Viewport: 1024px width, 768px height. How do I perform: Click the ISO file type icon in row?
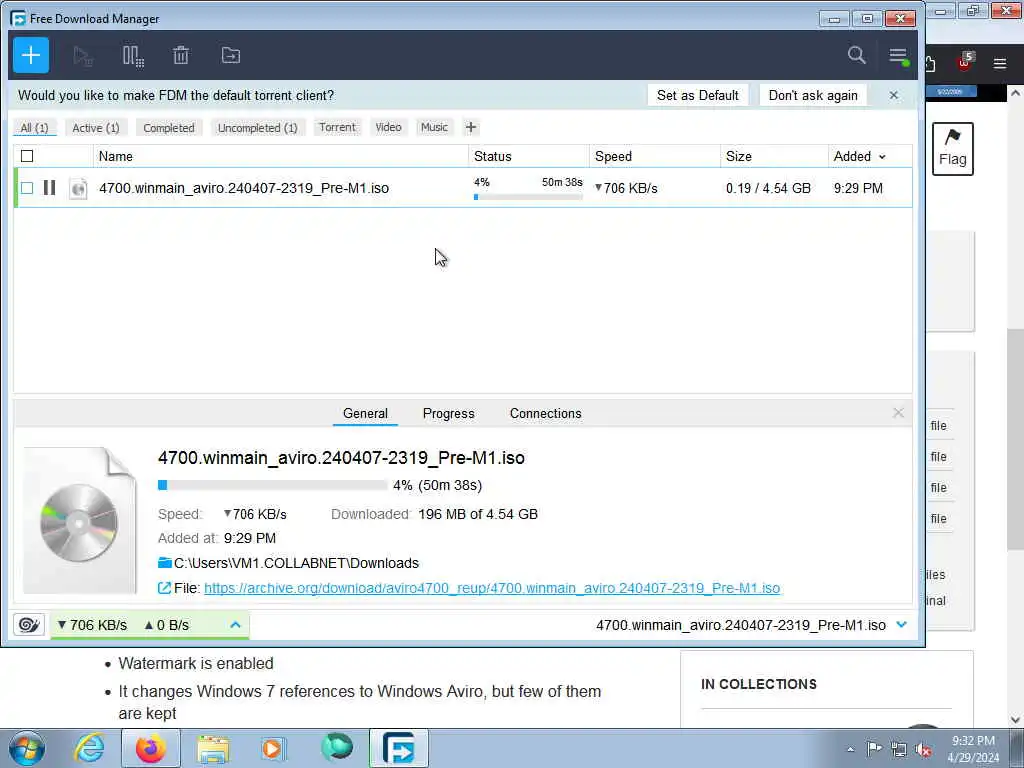[x=78, y=189]
